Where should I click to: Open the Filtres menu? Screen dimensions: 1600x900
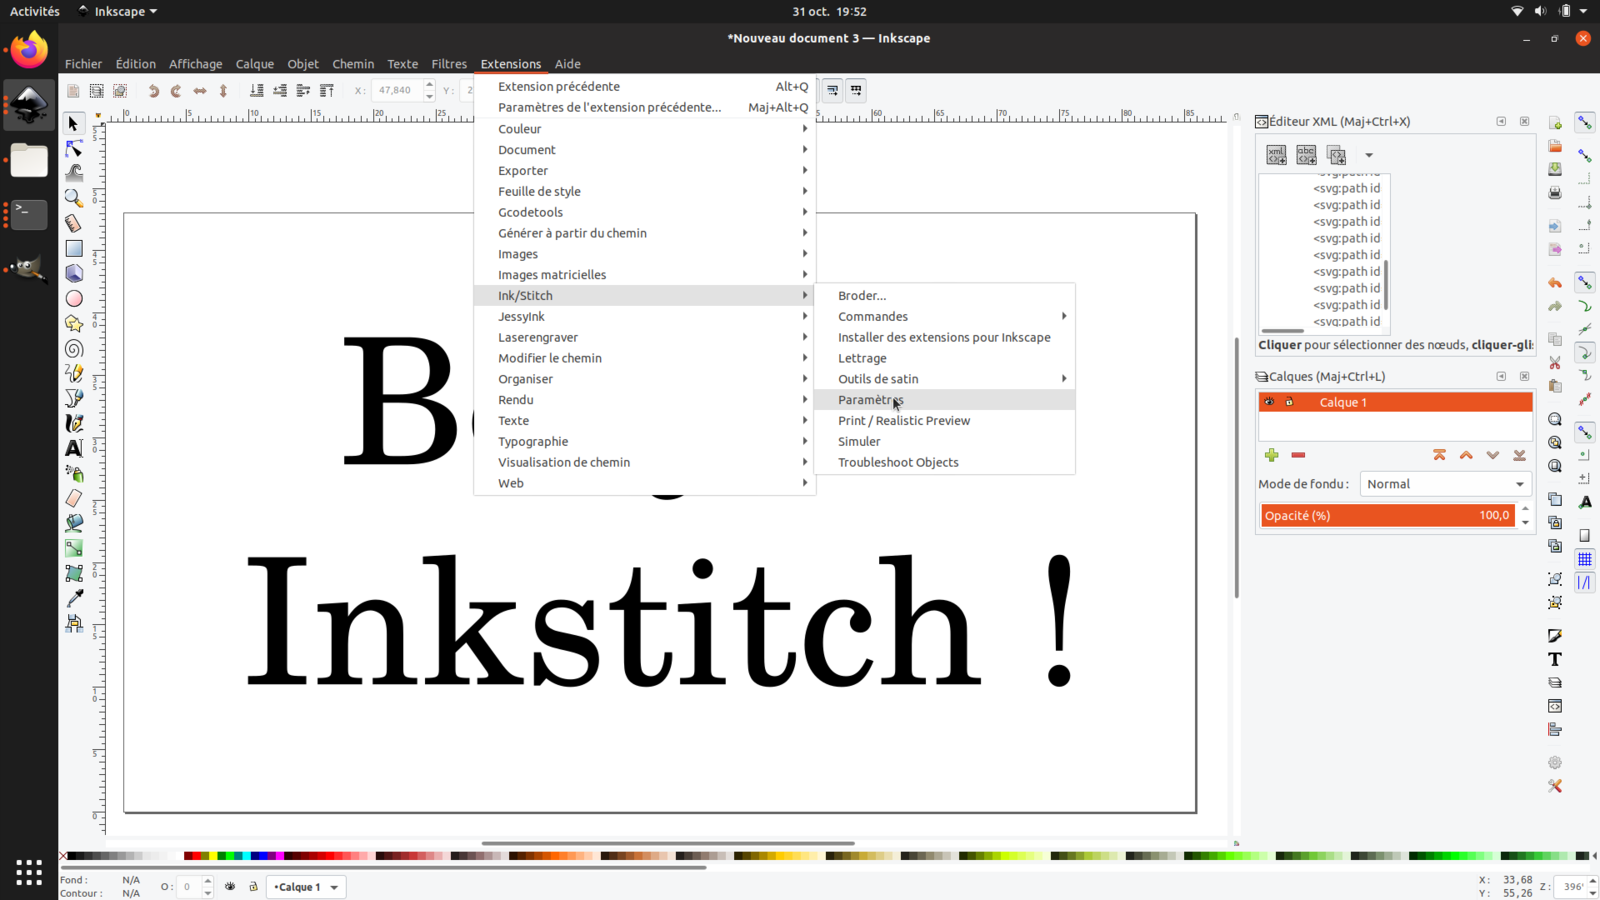pyautogui.click(x=449, y=64)
